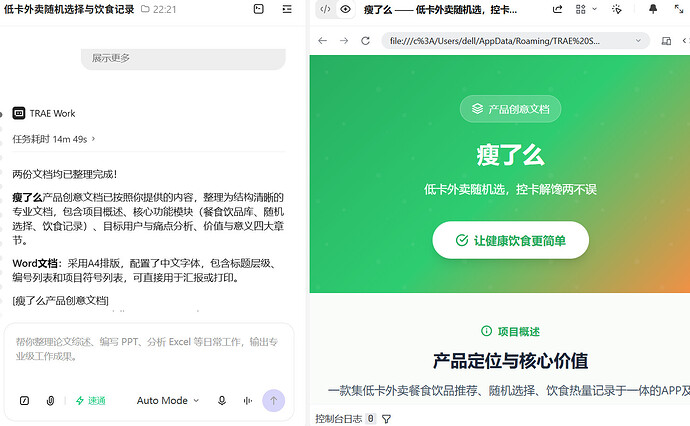Switch to the eye preview mode
Image resolution: width=690 pixels, height=426 pixels.
(345, 9)
